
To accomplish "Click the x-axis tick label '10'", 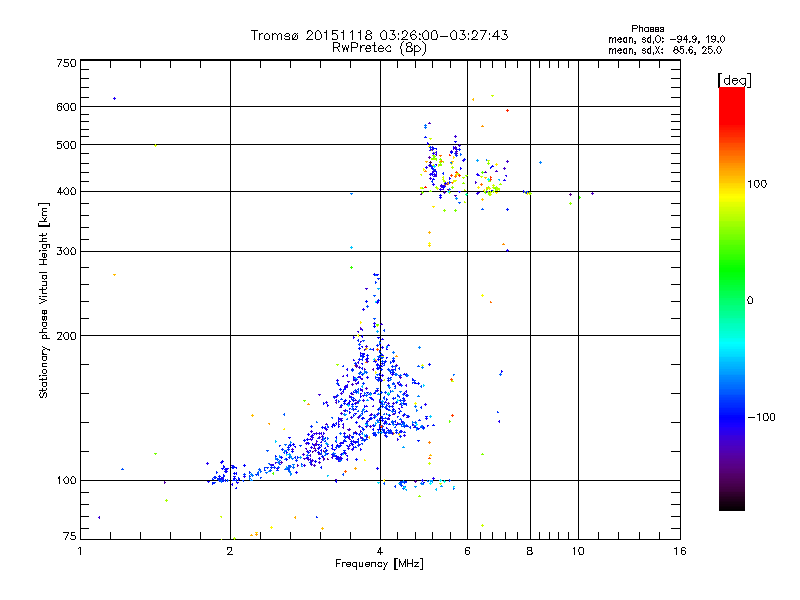I will coord(578,551).
